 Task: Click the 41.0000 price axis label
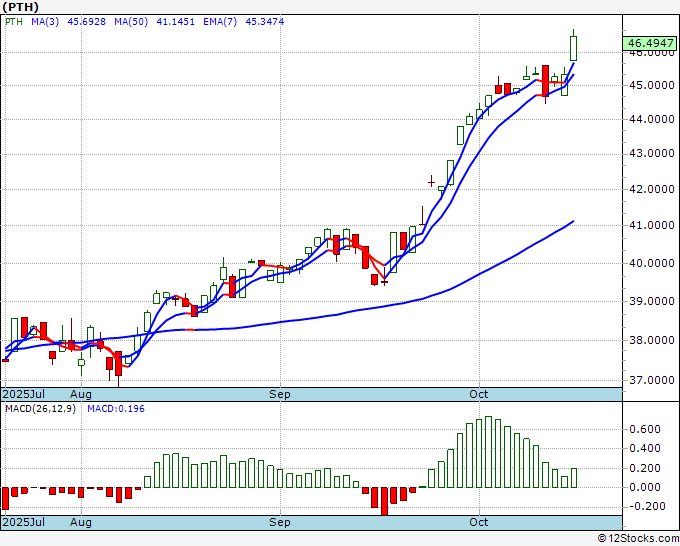pyautogui.click(x=651, y=226)
